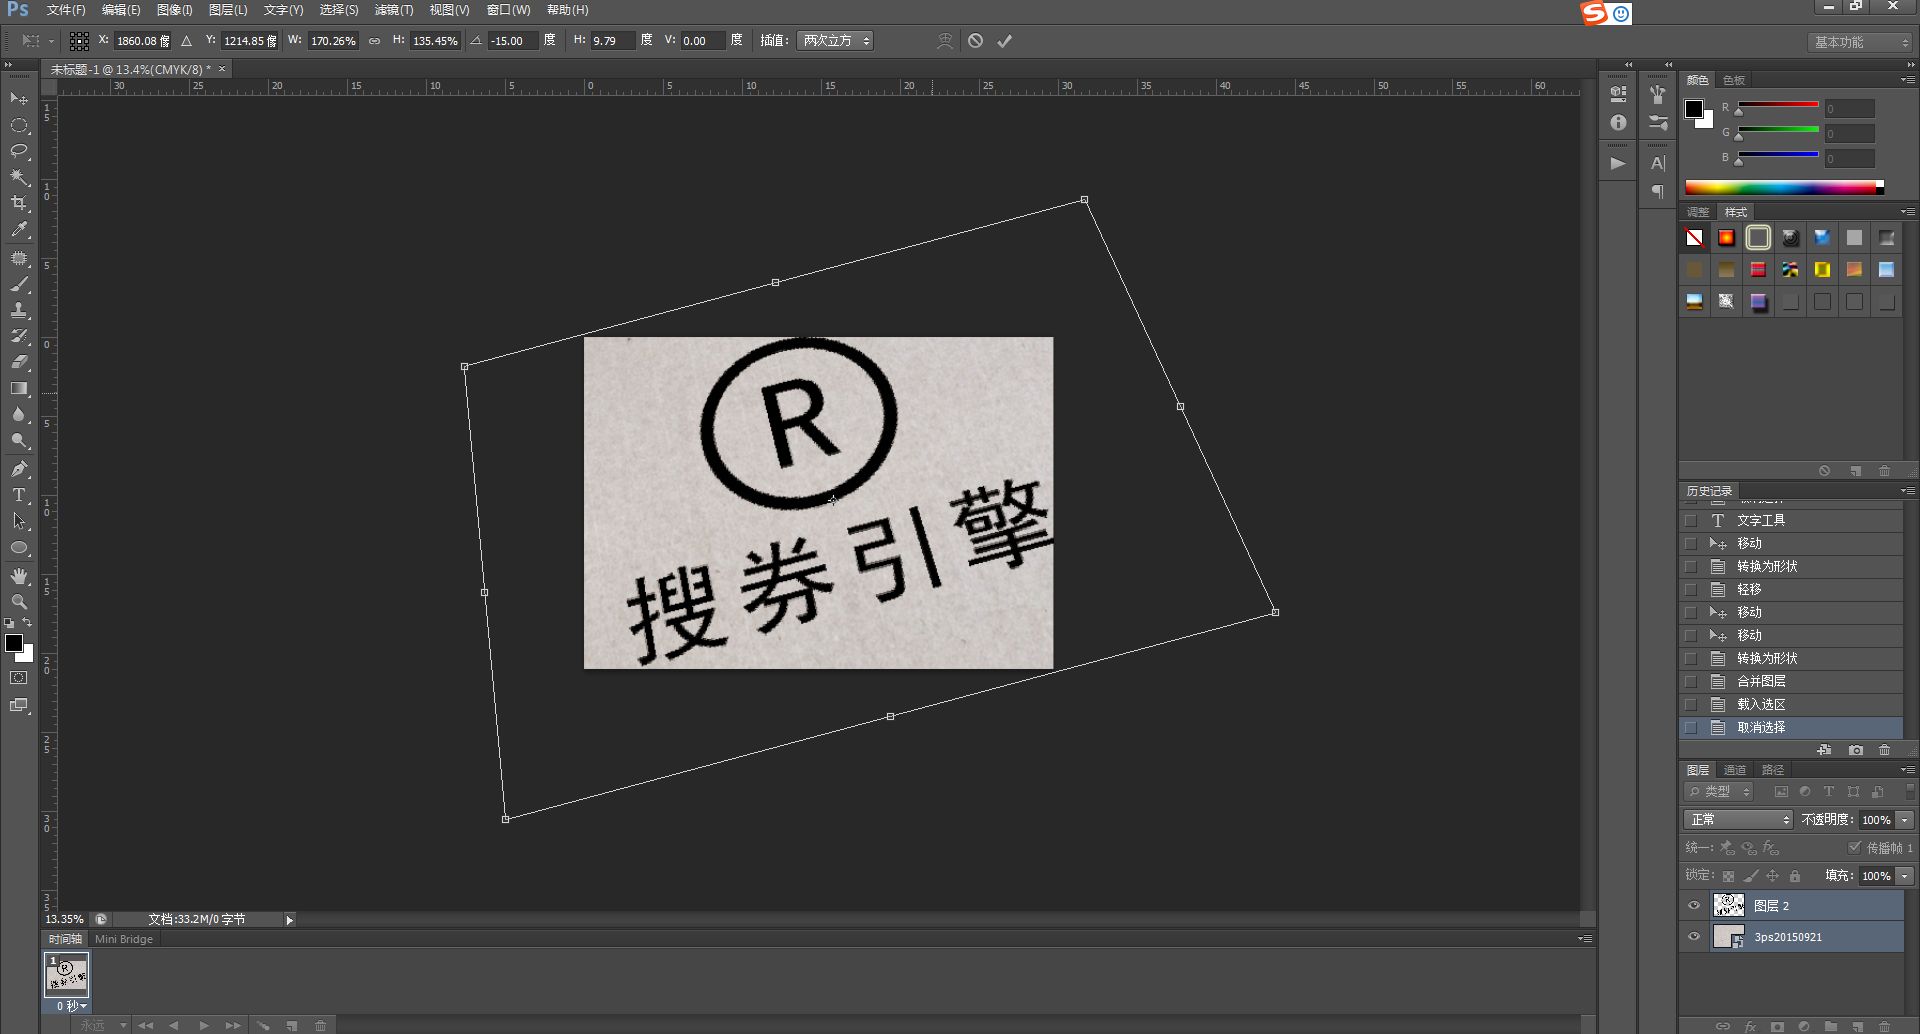Pick color from spectrum ramp bar
The height and width of the screenshot is (1034, 1920).
click(1784, 188)
